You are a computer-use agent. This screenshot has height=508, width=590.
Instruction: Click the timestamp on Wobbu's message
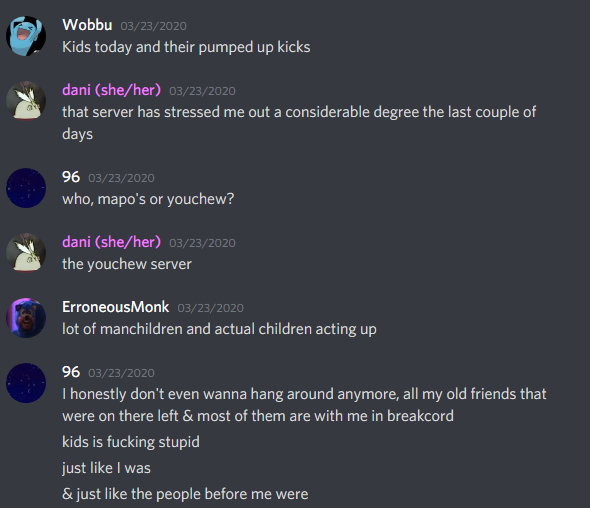(154, 26)
